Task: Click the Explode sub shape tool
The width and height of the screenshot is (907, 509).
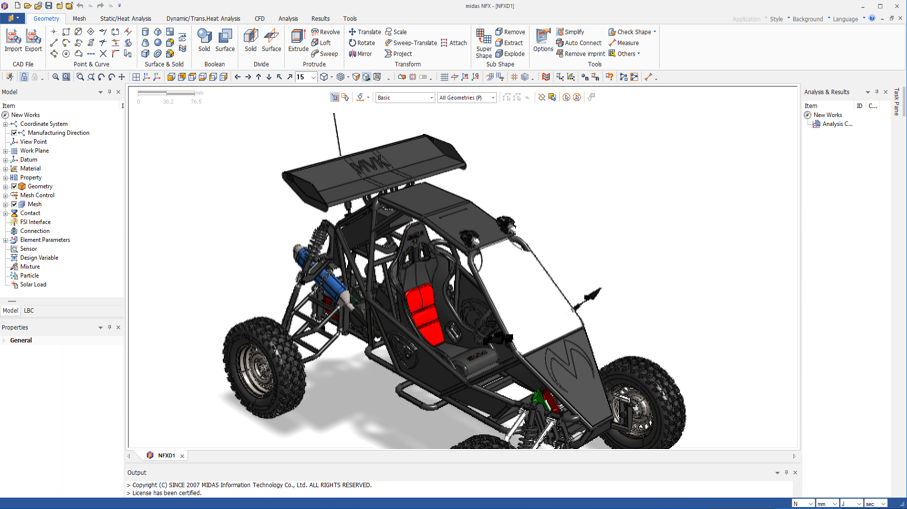Action: pos(510,54)
